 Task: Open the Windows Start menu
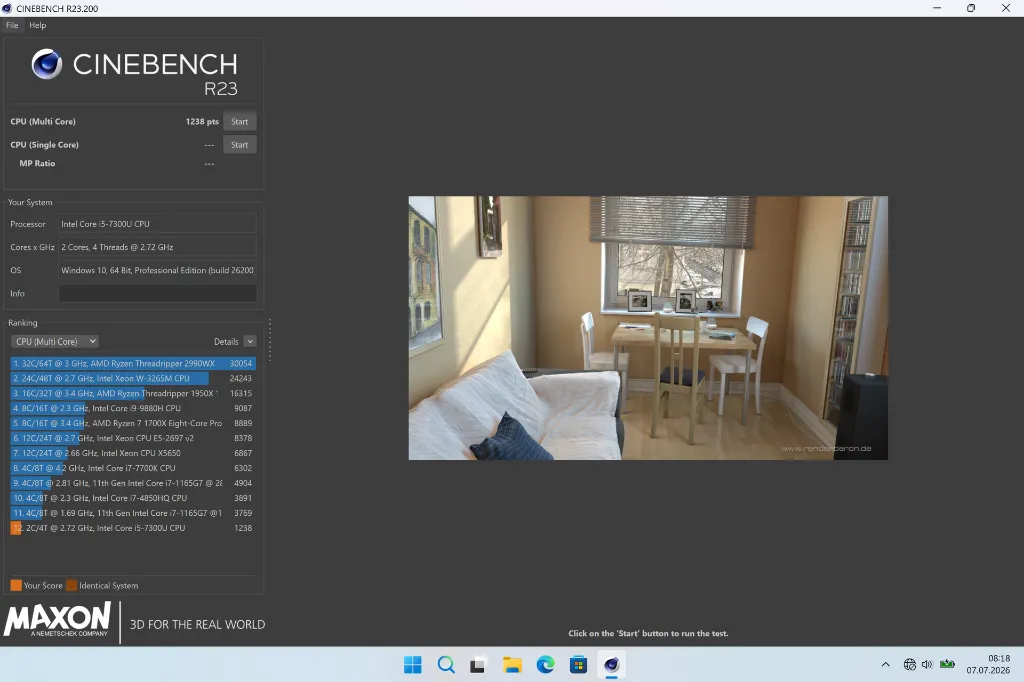(x=413, y=665)
